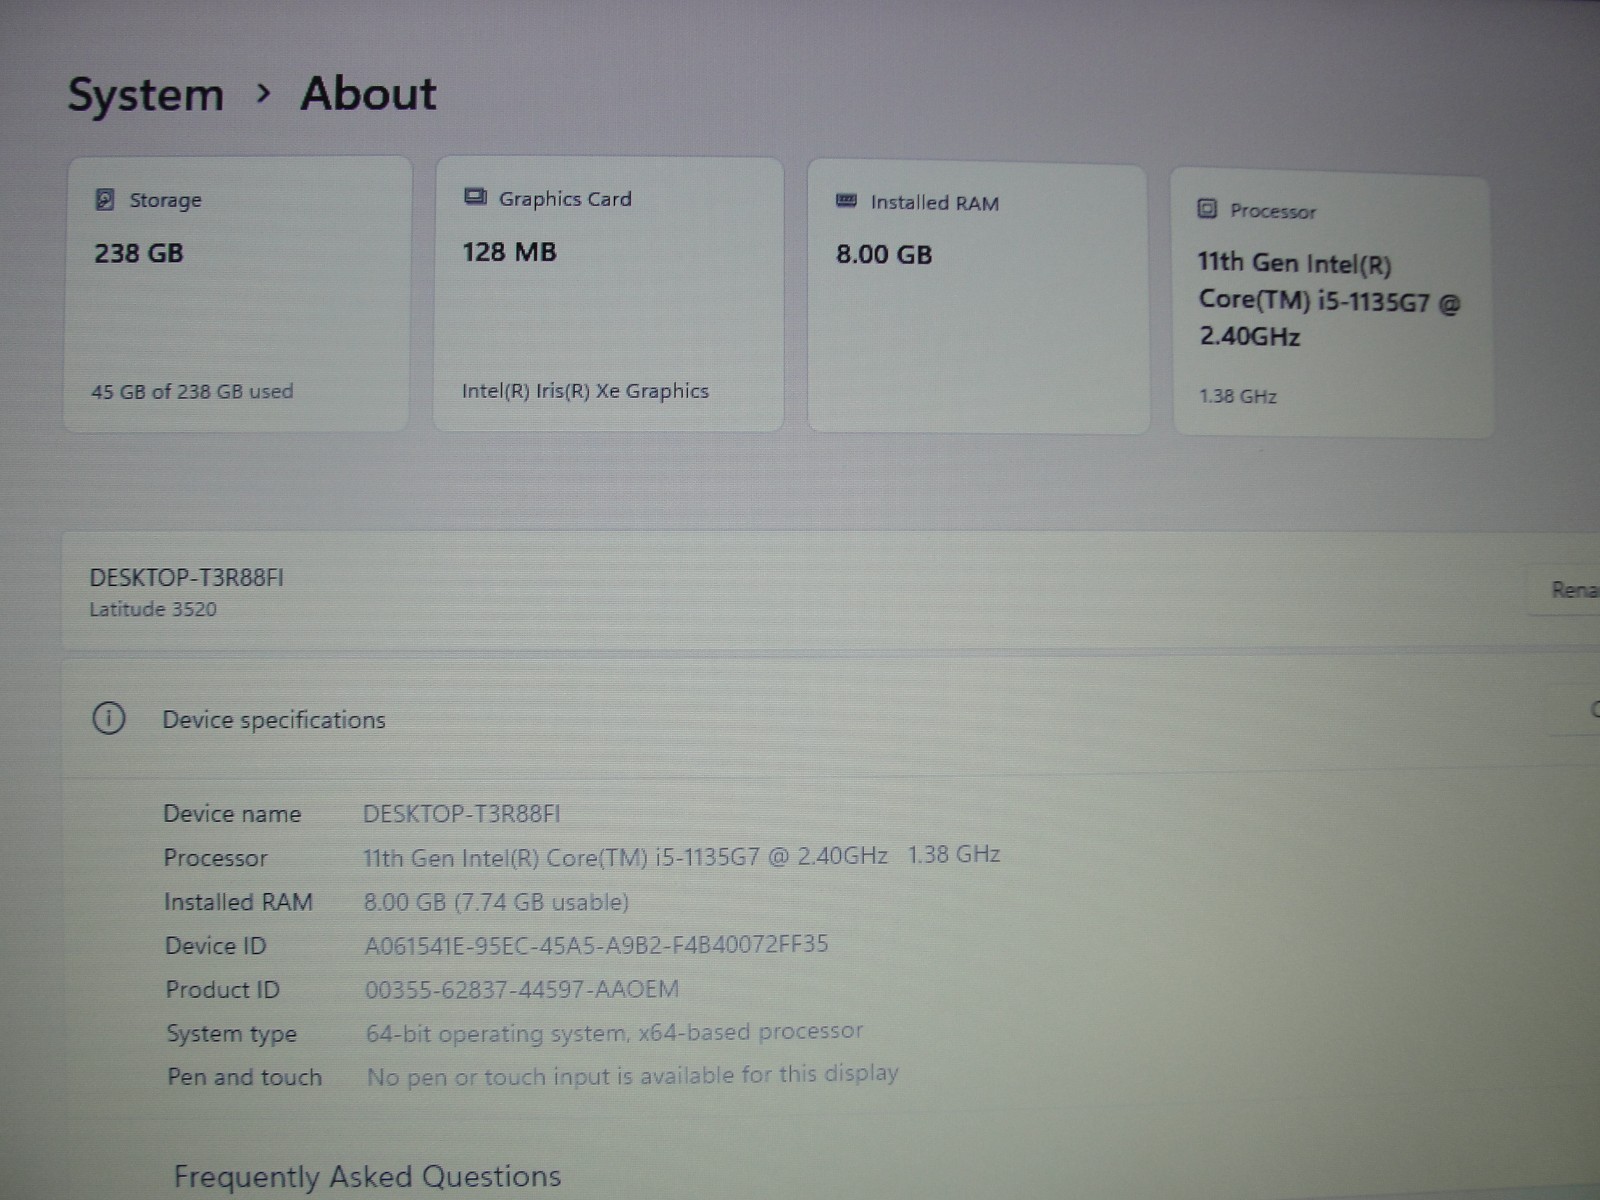The width and height of the screenshot is (1600, 1200).
Task: Select the Product ID 00355-62837-44597-AAOEM
Action: 522,990
